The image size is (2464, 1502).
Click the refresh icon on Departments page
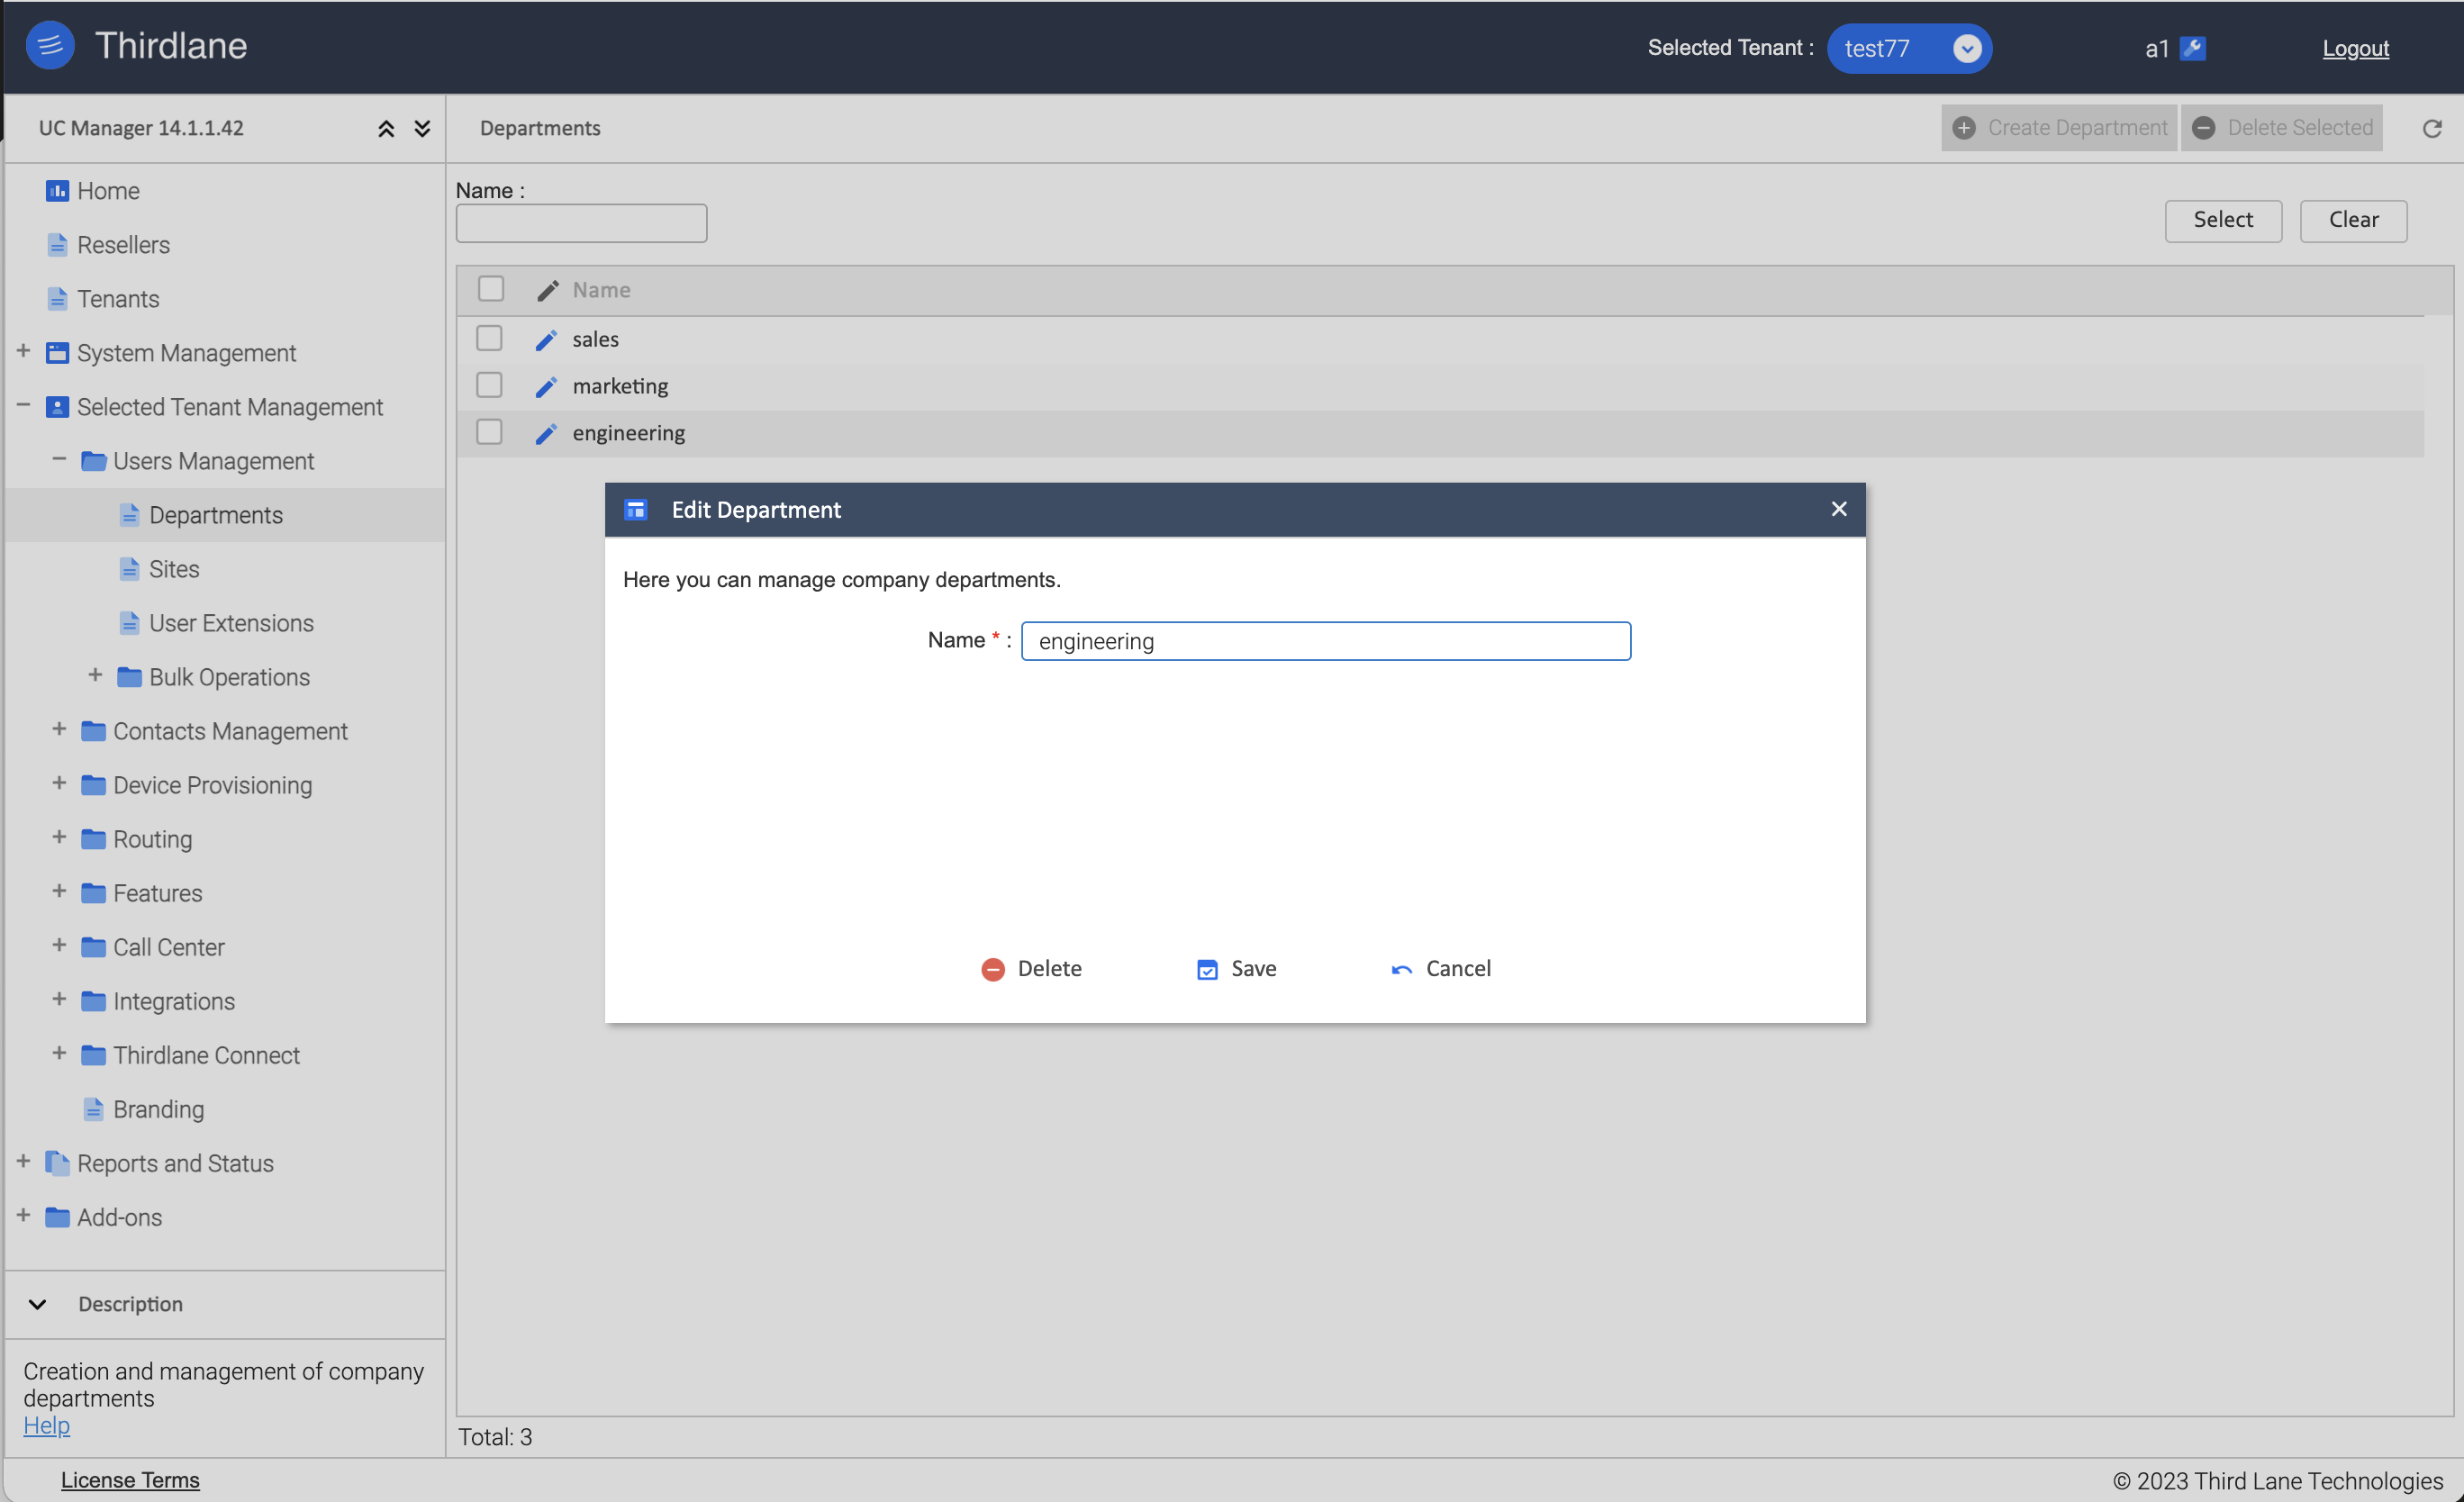click(x=2432, y=129)
